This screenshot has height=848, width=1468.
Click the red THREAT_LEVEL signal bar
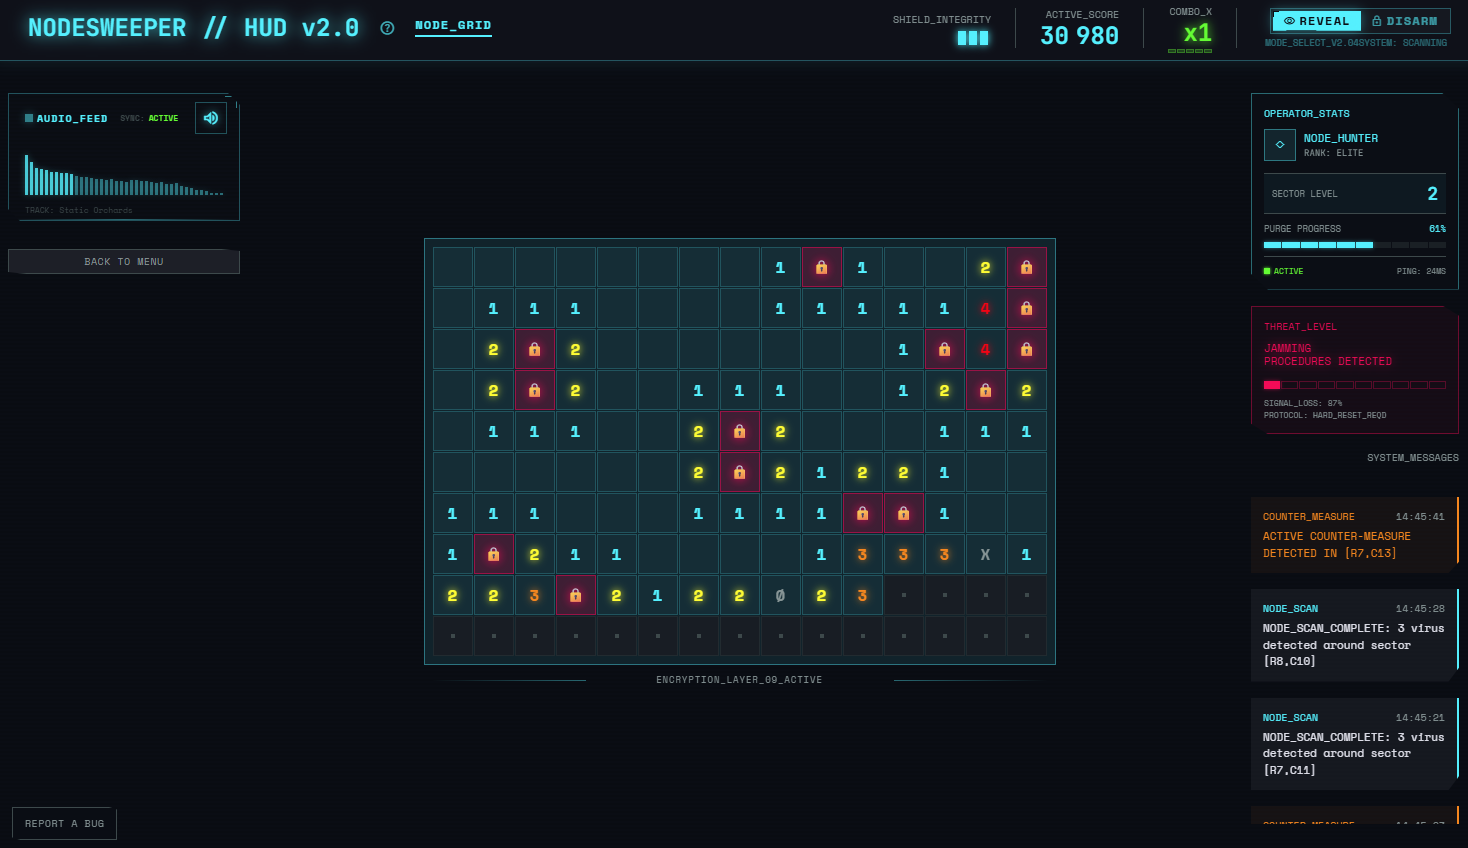pyautogui.click(x=1355, y=385)
